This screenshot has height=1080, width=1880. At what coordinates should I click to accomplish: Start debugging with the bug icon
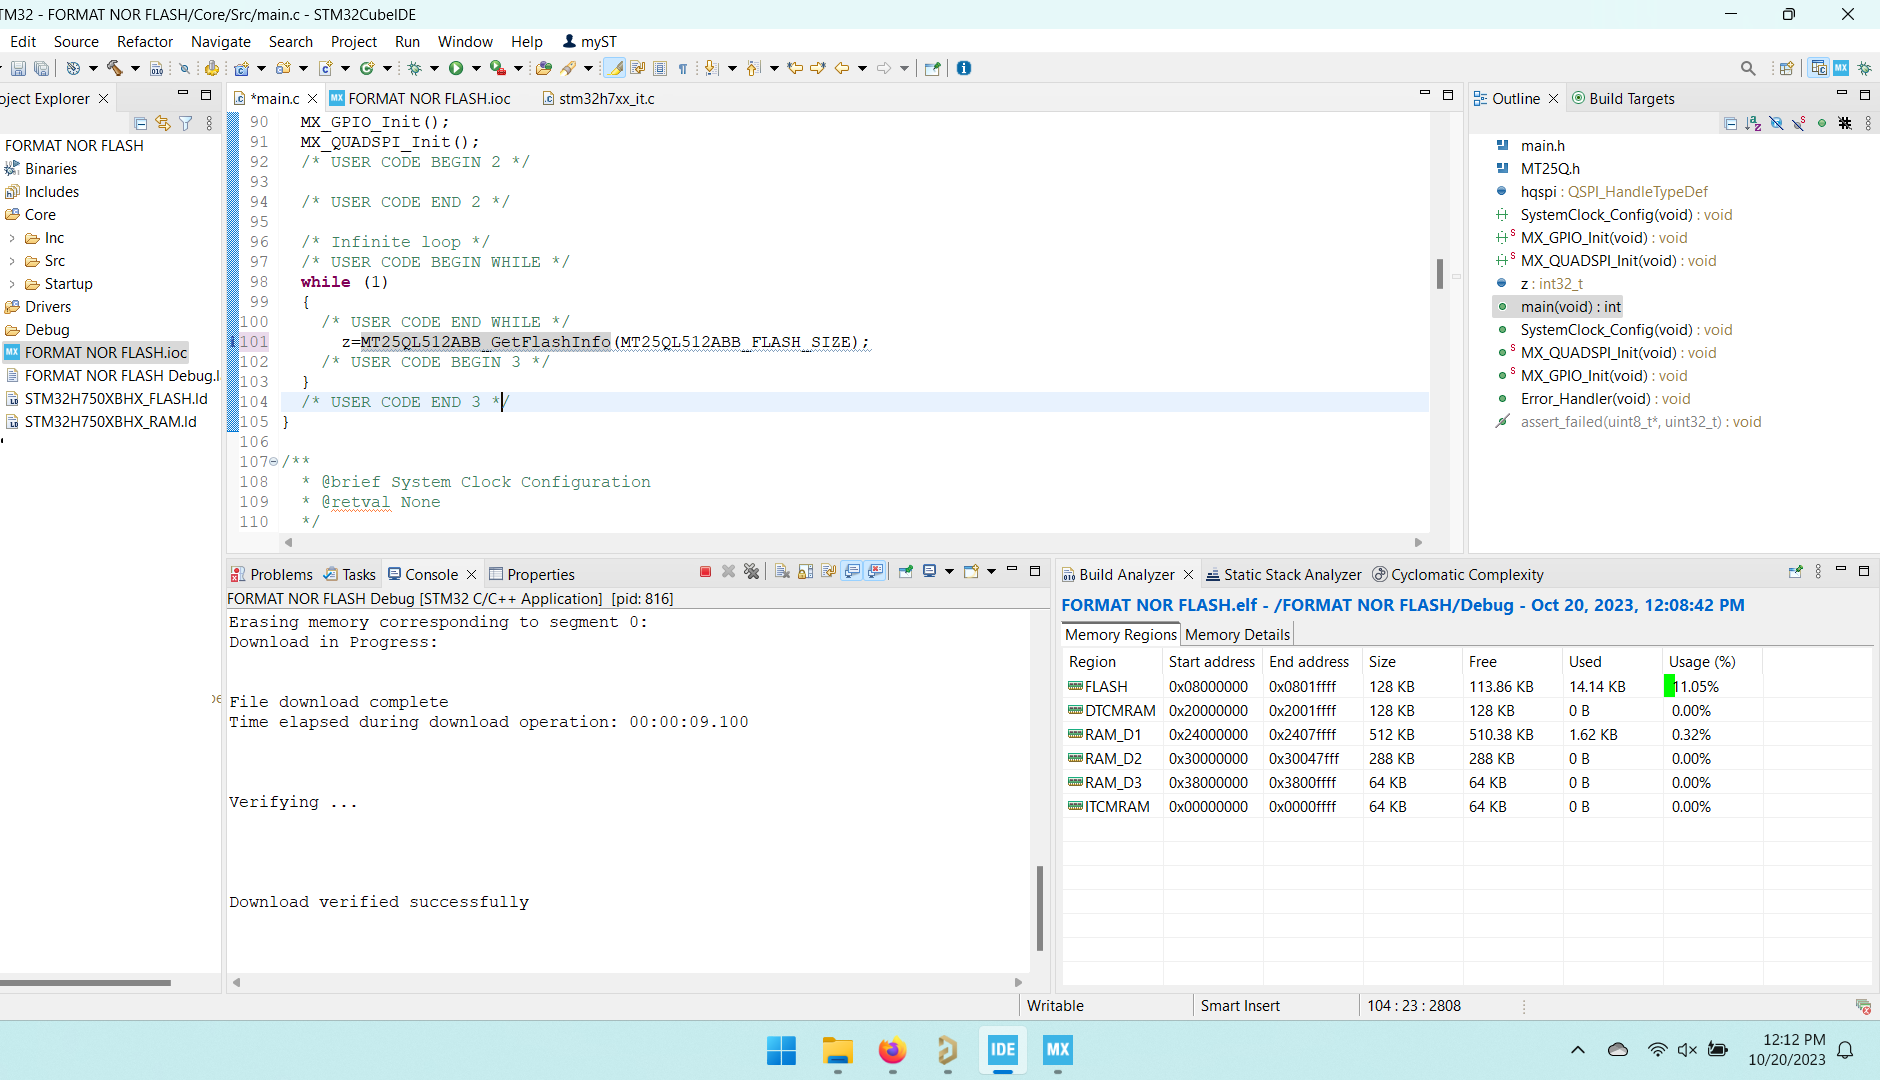[413, 68]
